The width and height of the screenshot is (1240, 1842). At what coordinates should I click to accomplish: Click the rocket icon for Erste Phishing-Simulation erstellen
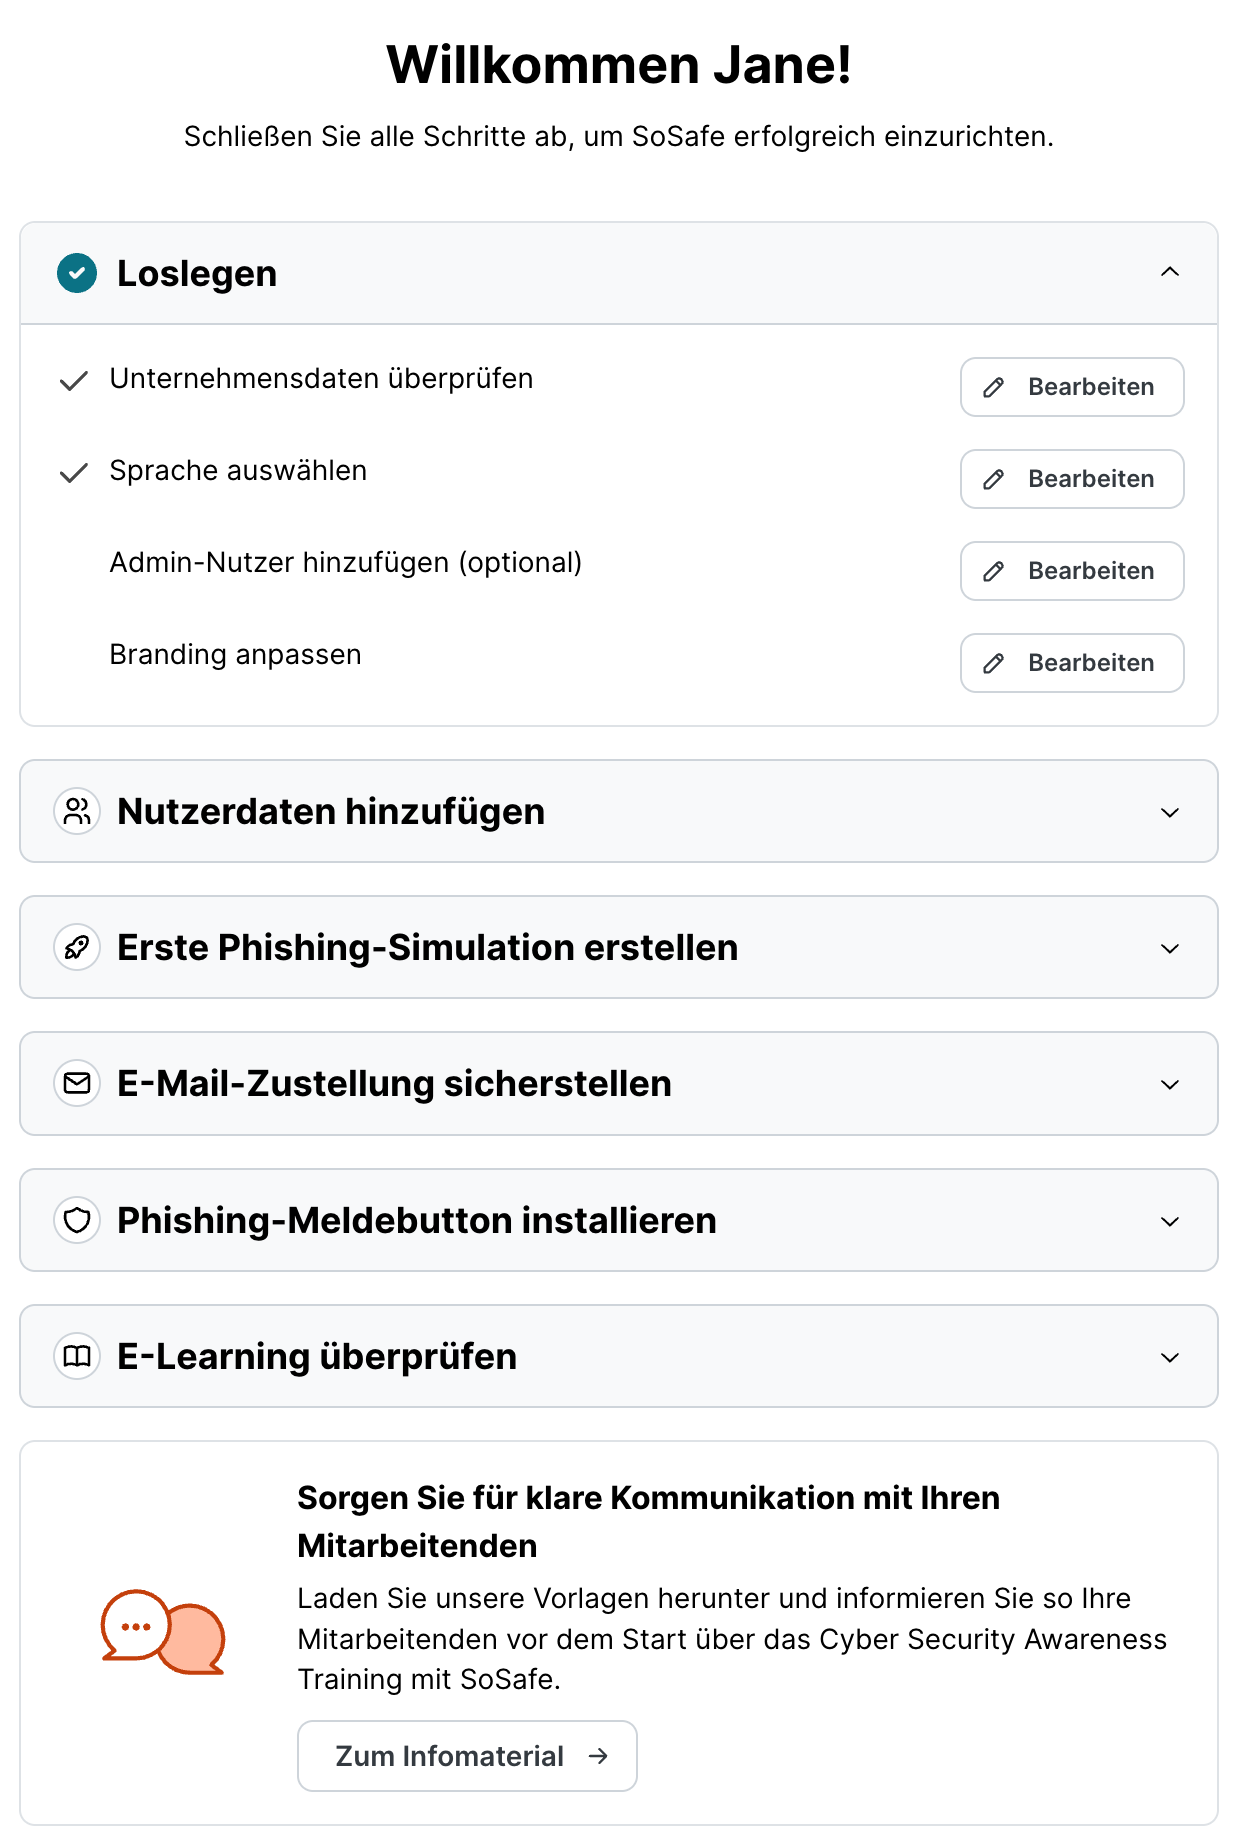tap(77, 947)
